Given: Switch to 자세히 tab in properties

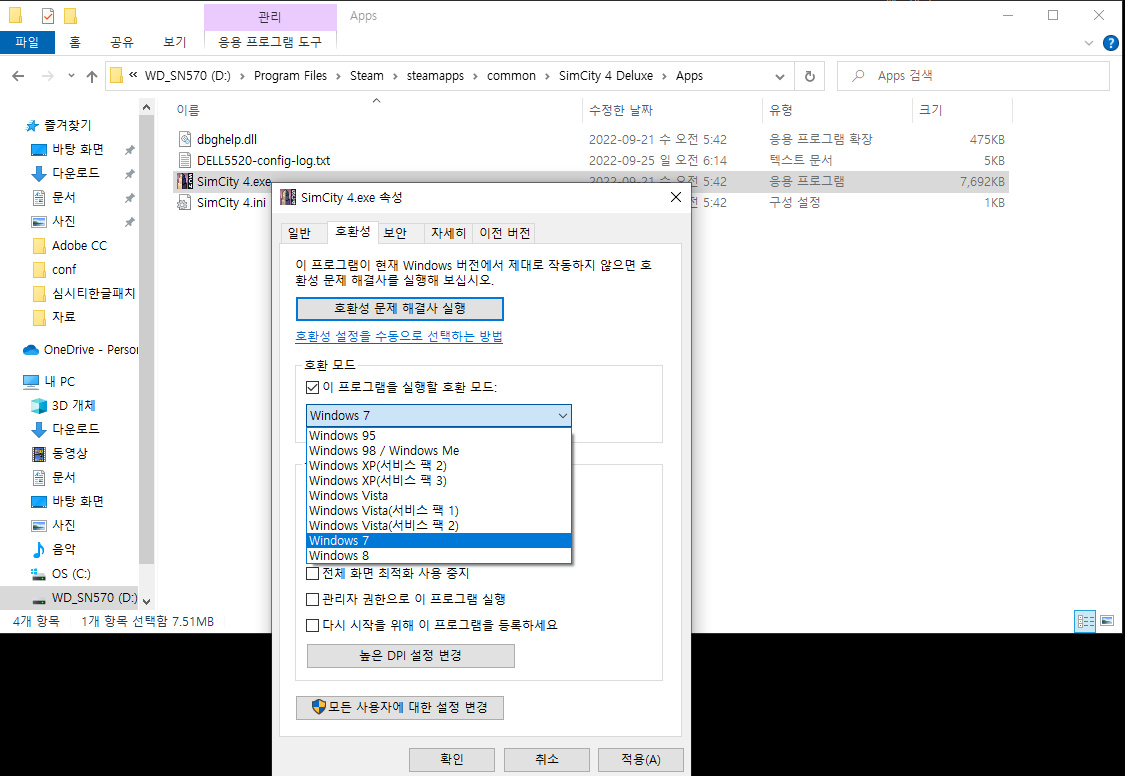Looking at the screenshot, I should point(448,233).
